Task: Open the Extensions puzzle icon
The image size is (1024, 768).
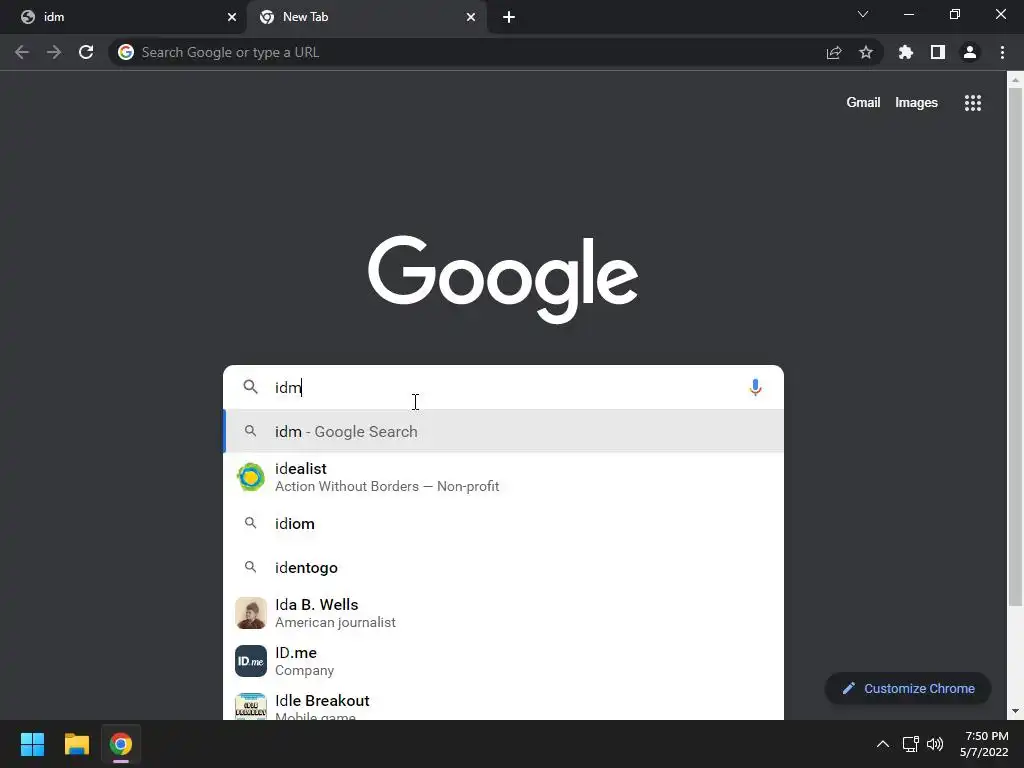Action: tap(906, 52)
